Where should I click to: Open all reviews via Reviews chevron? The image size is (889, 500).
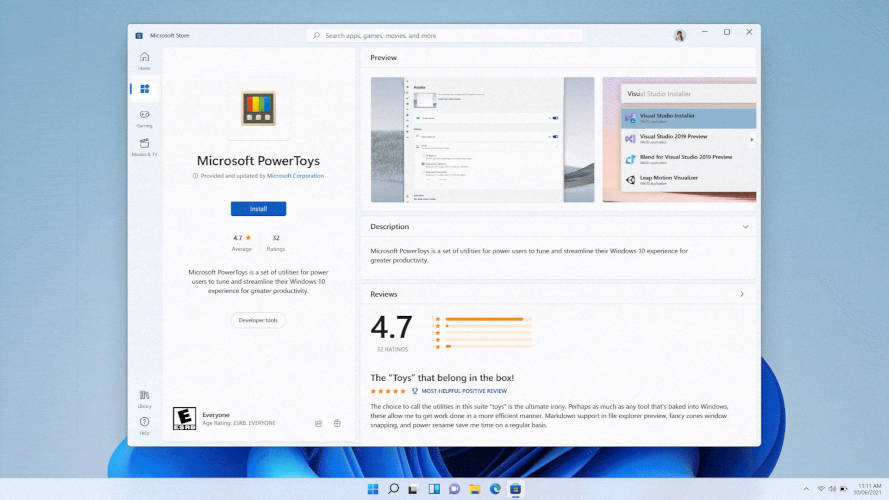[742, 294]
